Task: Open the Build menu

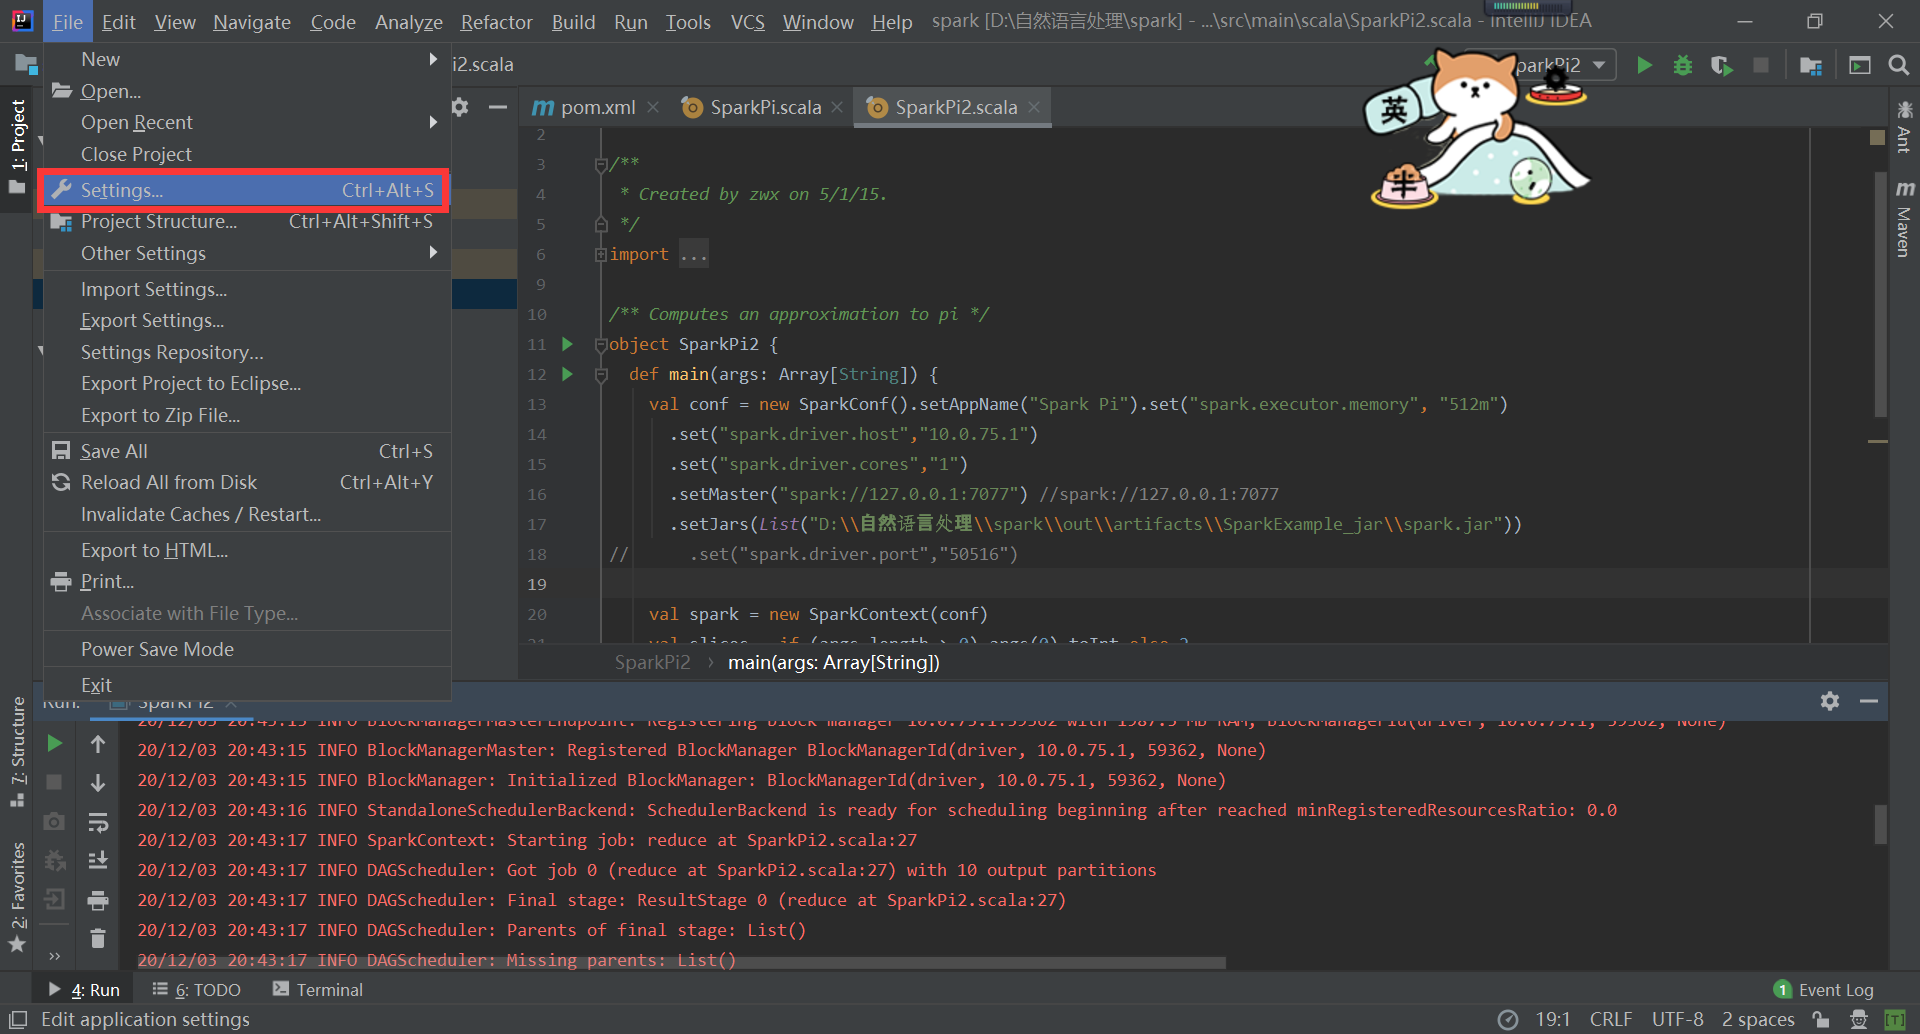Action: point(573,22)
